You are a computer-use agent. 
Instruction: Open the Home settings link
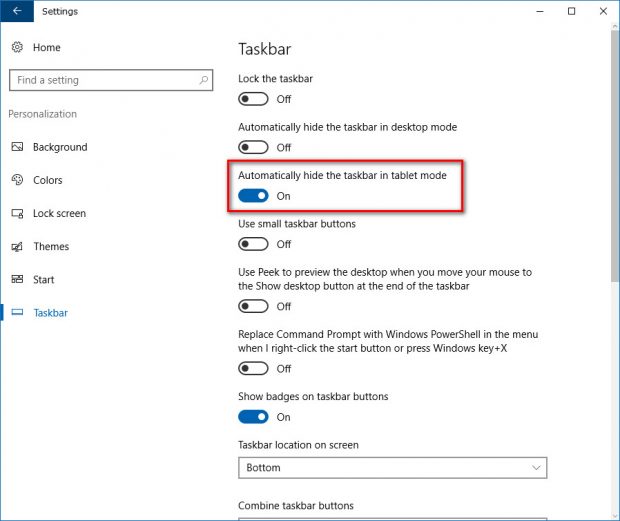point(47,47)
